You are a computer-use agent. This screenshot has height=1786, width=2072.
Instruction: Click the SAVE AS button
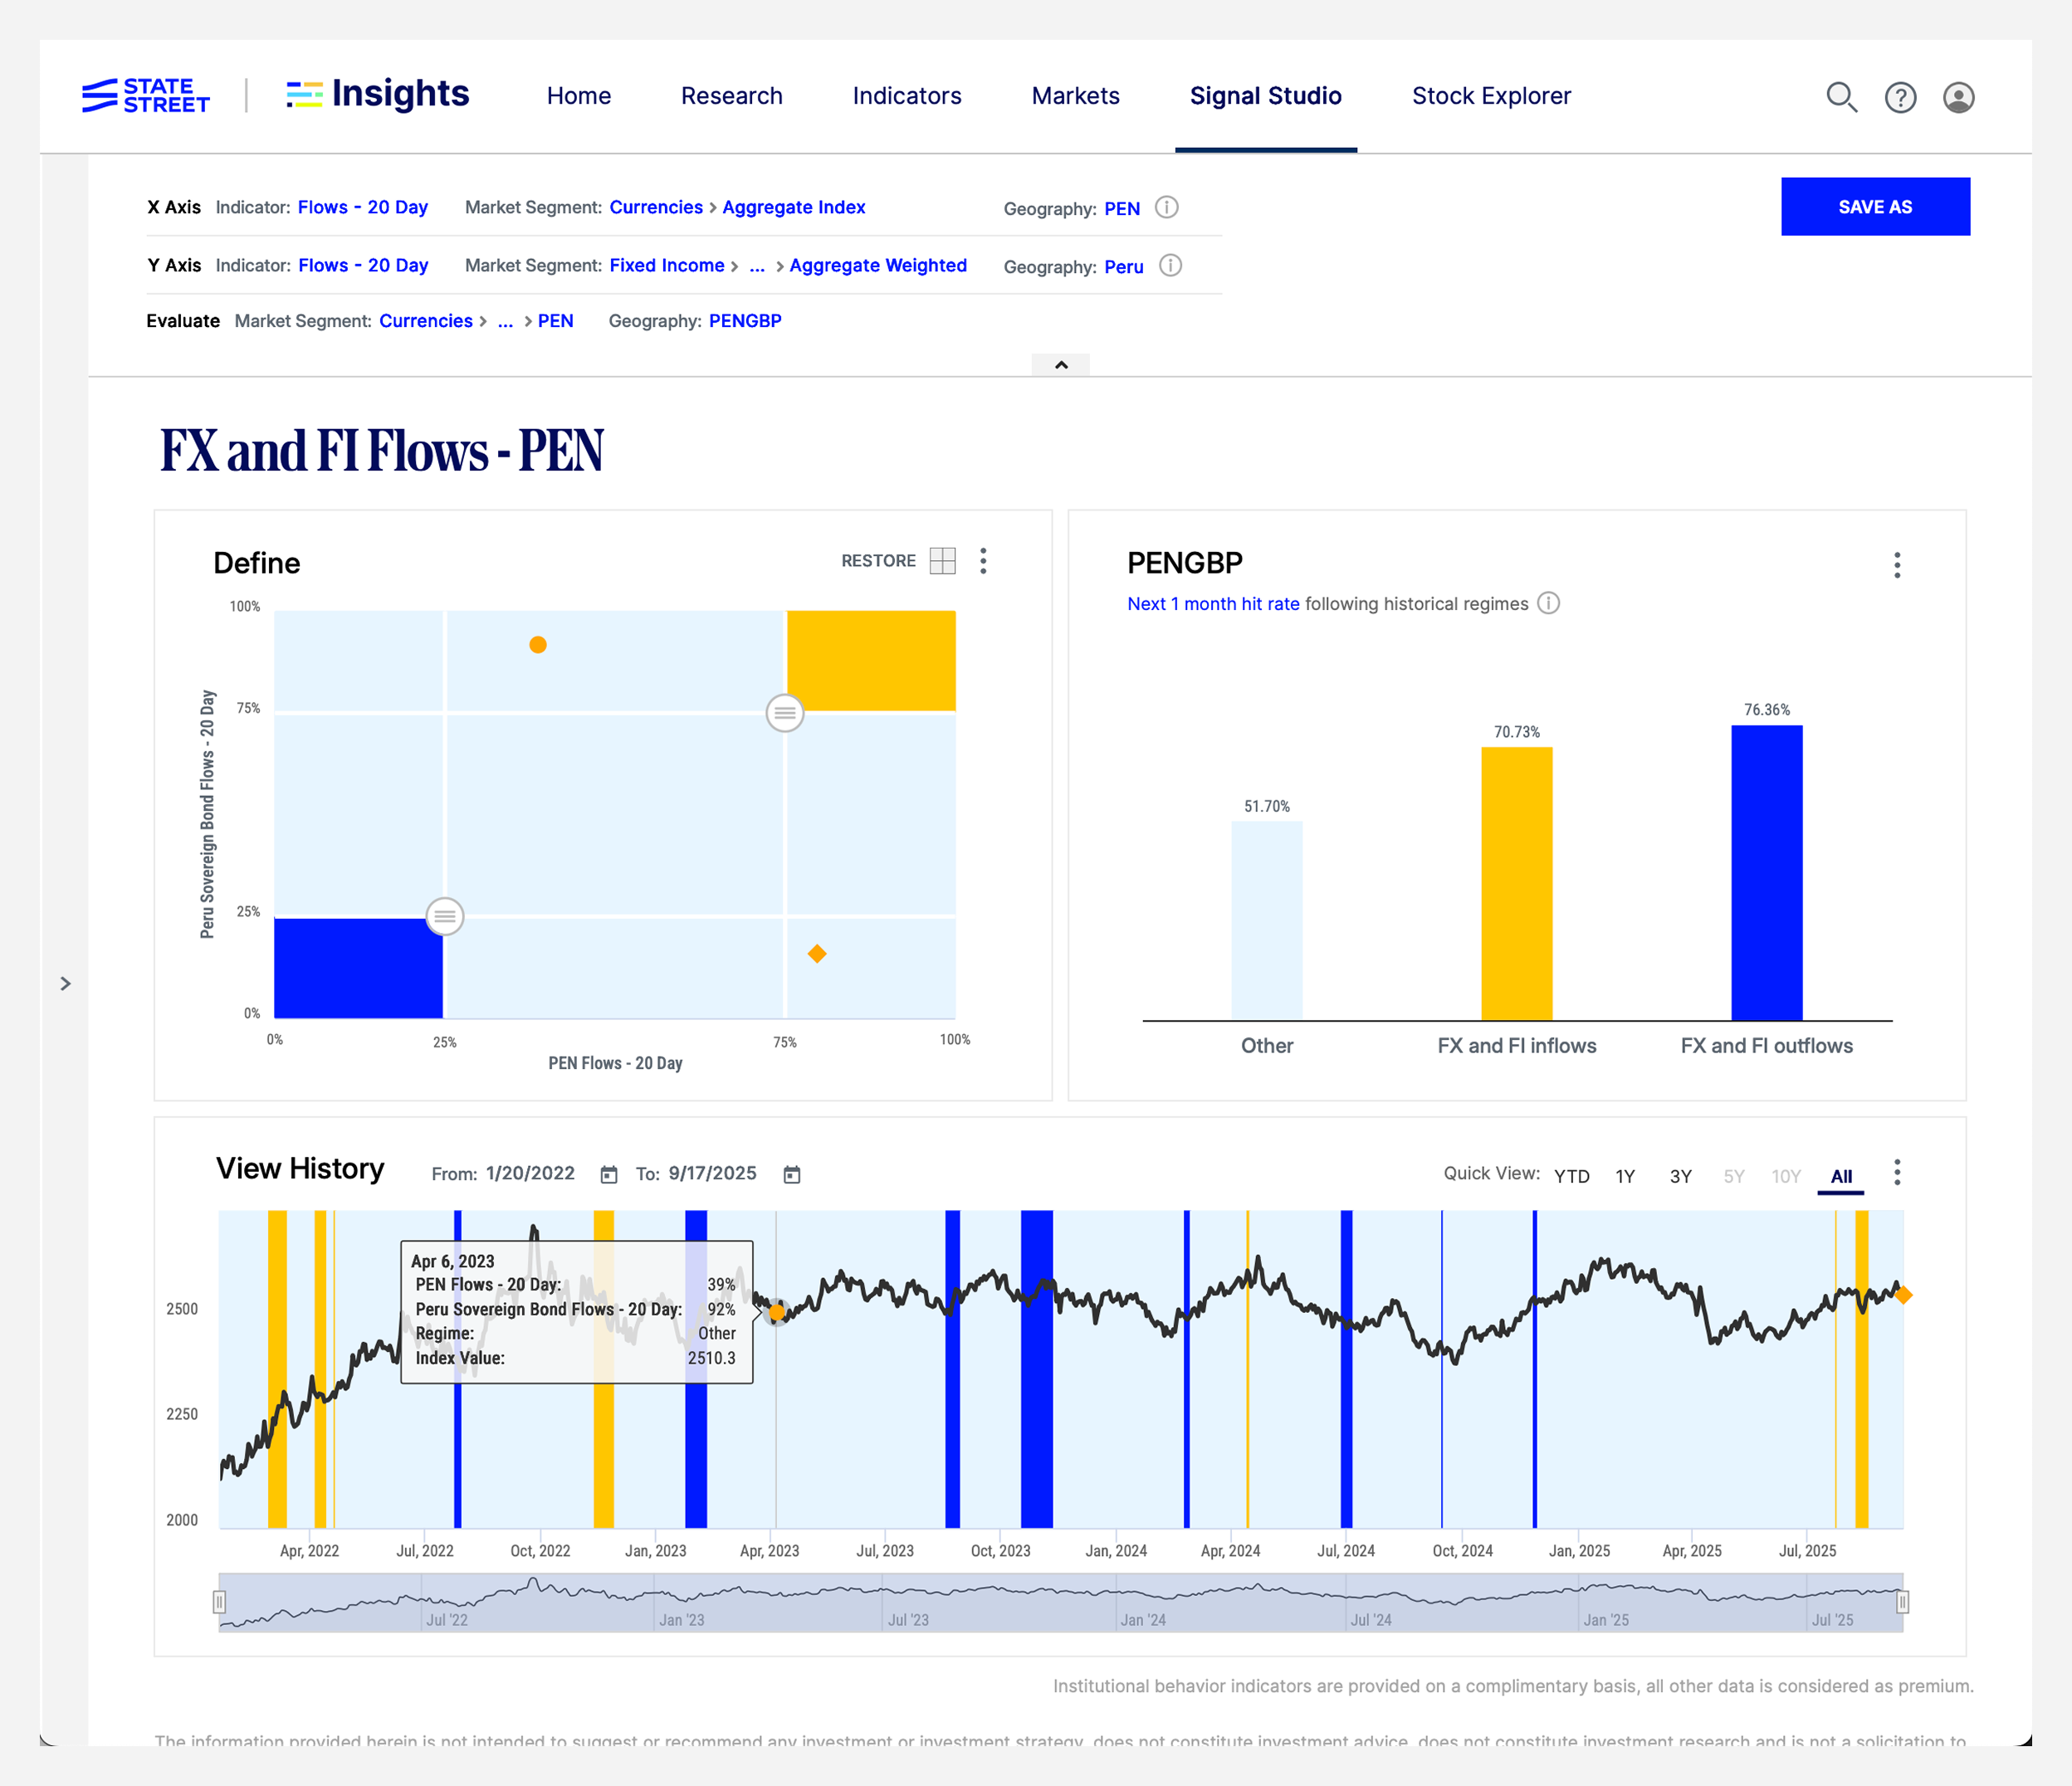point(1874,207)
